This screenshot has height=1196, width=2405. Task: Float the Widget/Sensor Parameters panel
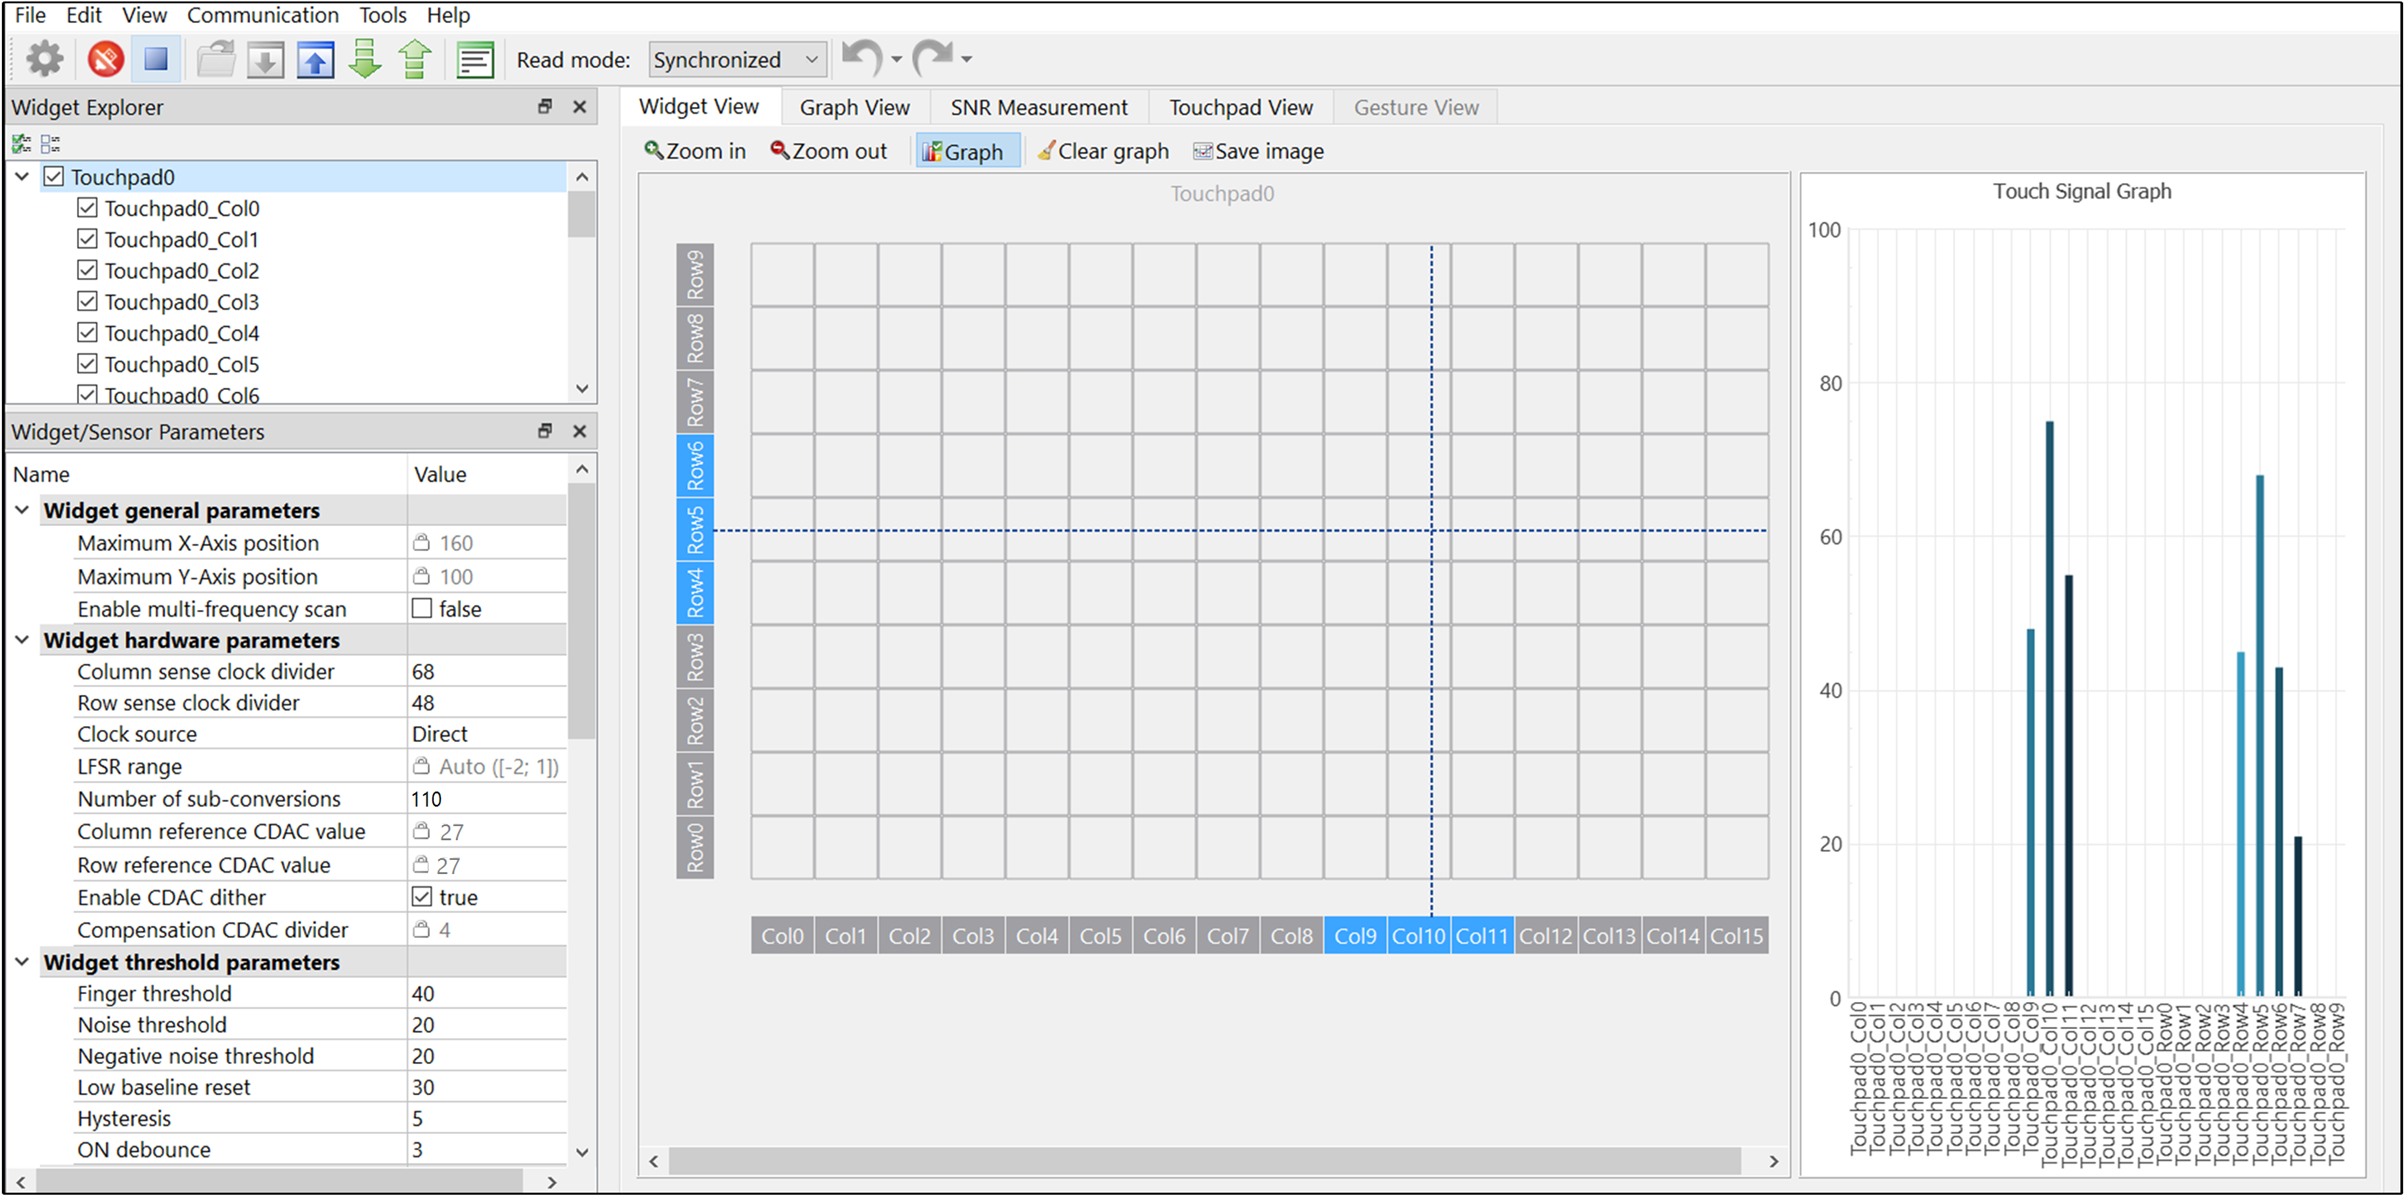(545, 431)
